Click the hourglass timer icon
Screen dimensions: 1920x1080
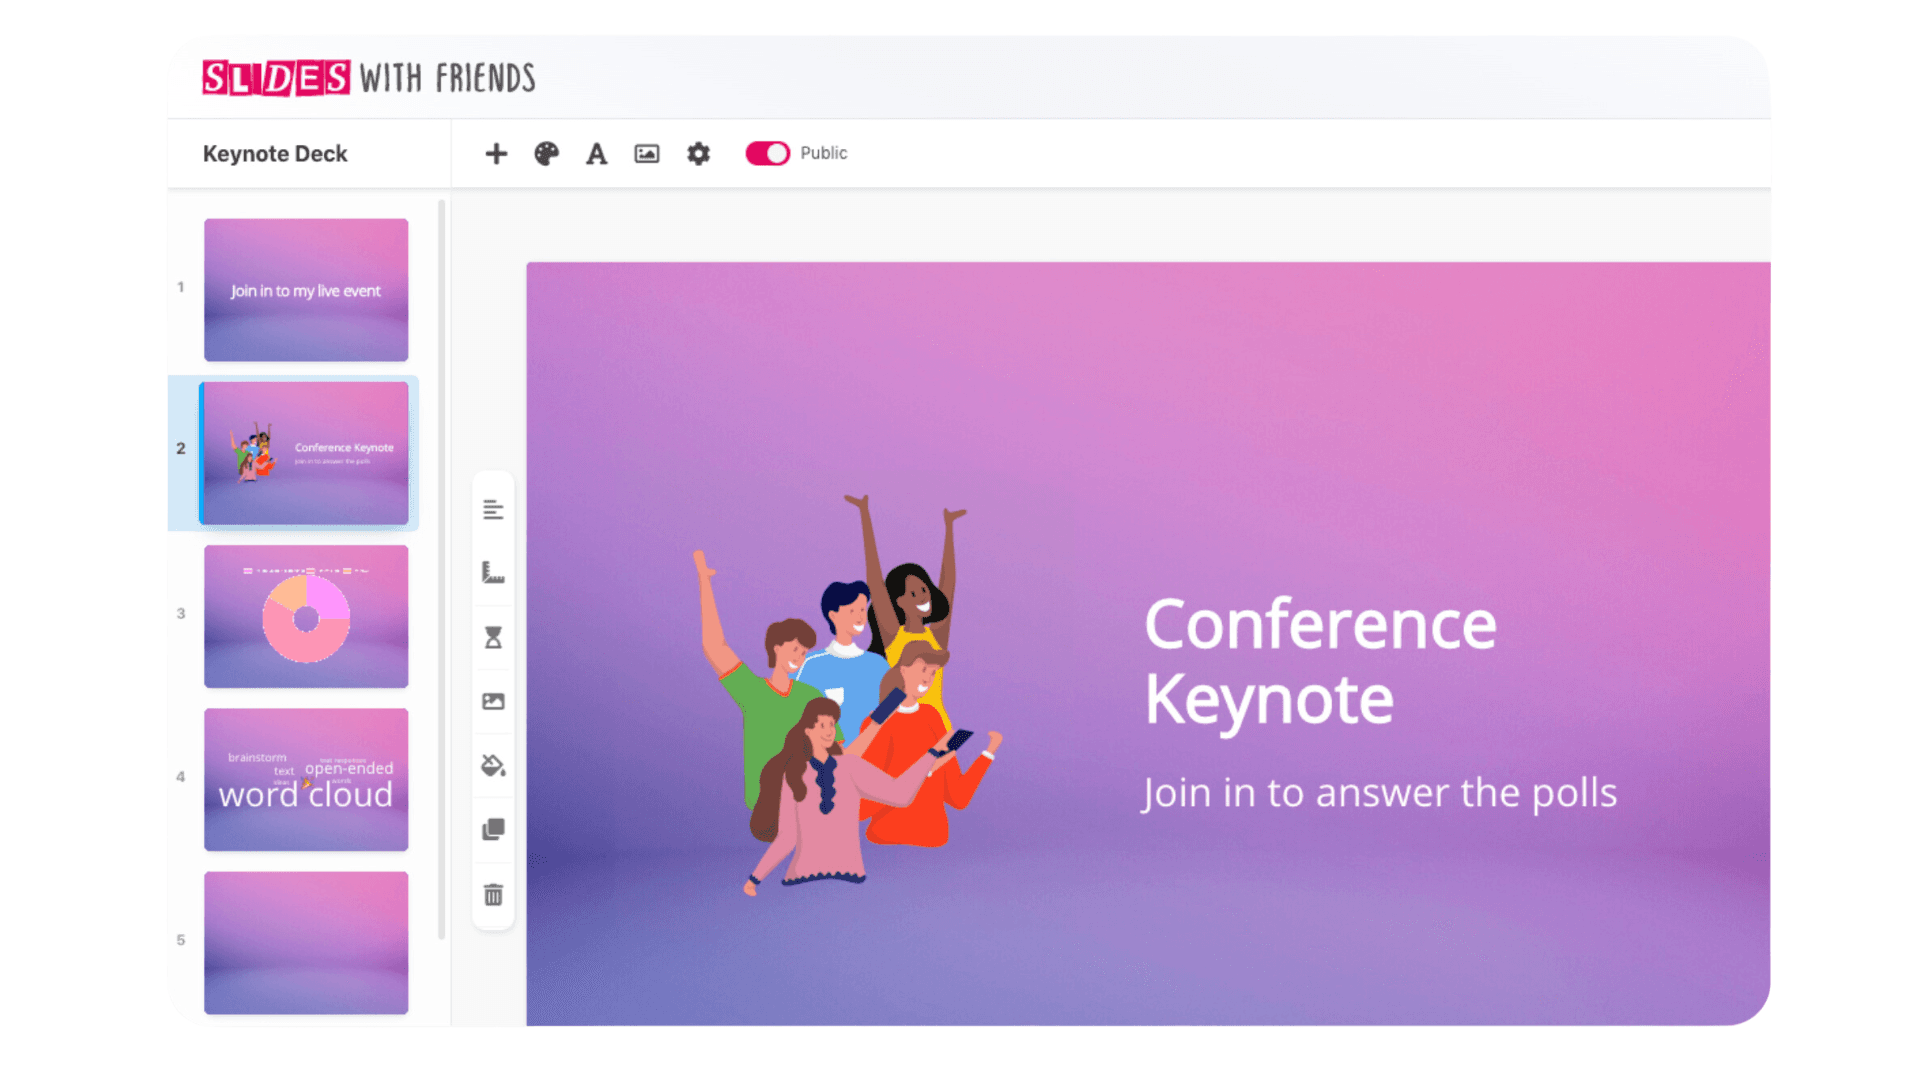493,637
